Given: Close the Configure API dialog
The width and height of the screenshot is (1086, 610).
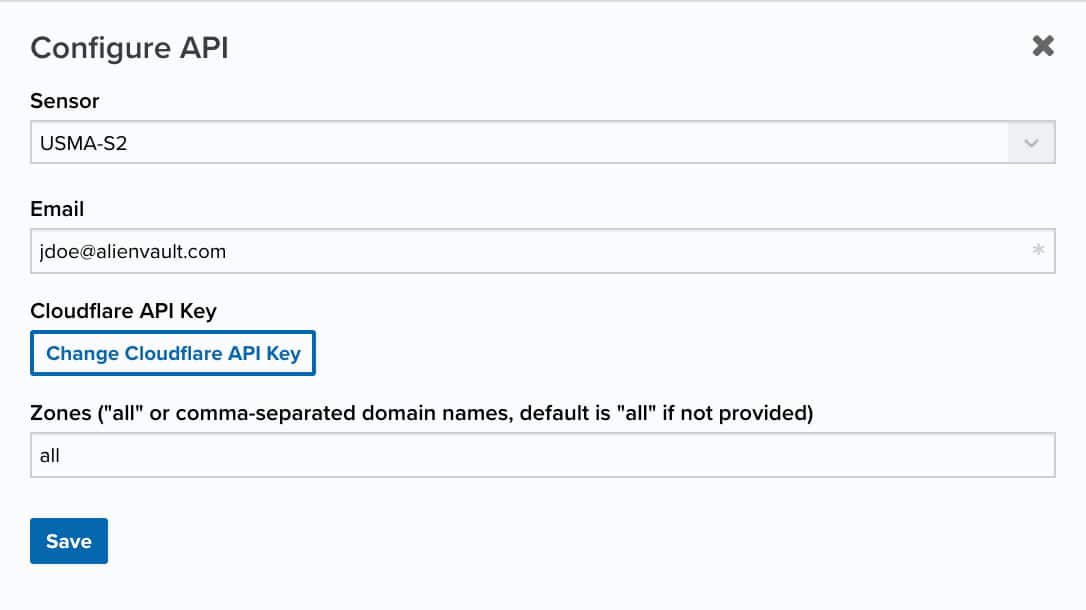Looking at the screenshot, I should click(x=1043, y=46).
